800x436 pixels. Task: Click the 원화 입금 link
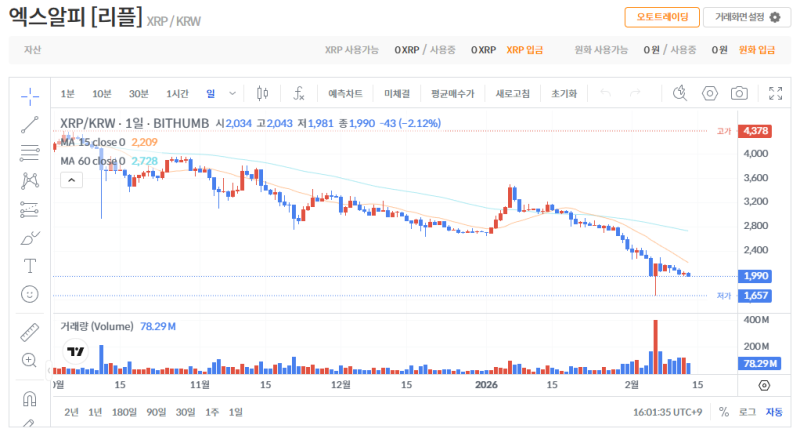click(757, 50)
